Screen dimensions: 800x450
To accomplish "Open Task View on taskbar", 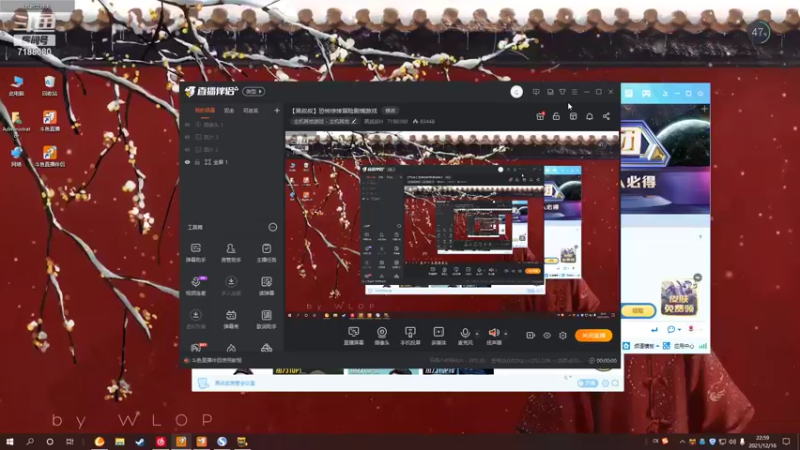I will pyautogui.click(x=69, y=441).
